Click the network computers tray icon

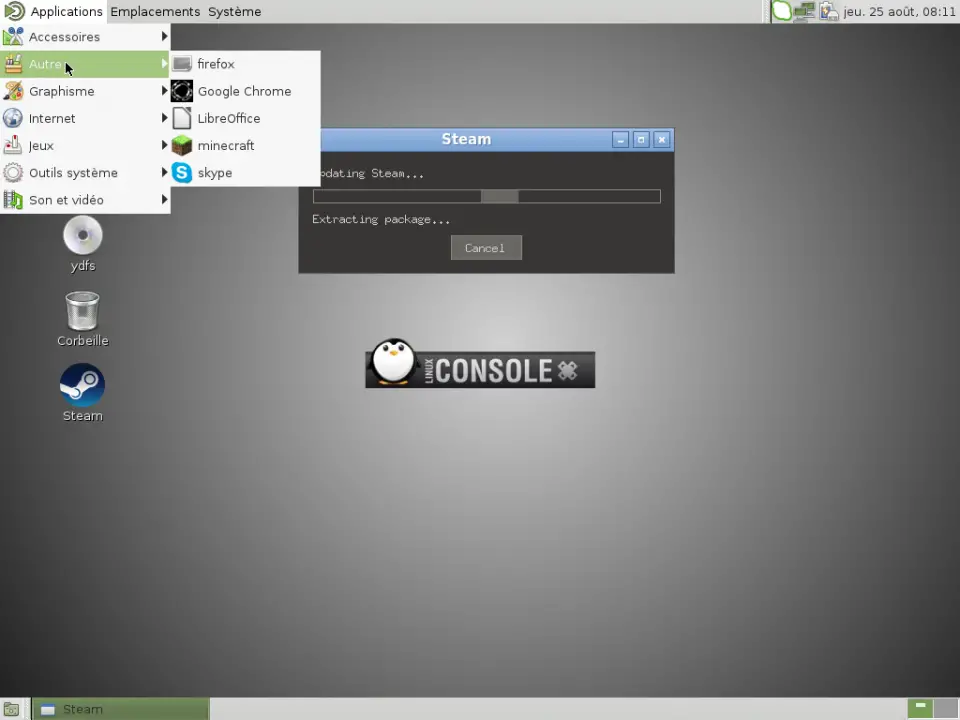coord(804,11)
